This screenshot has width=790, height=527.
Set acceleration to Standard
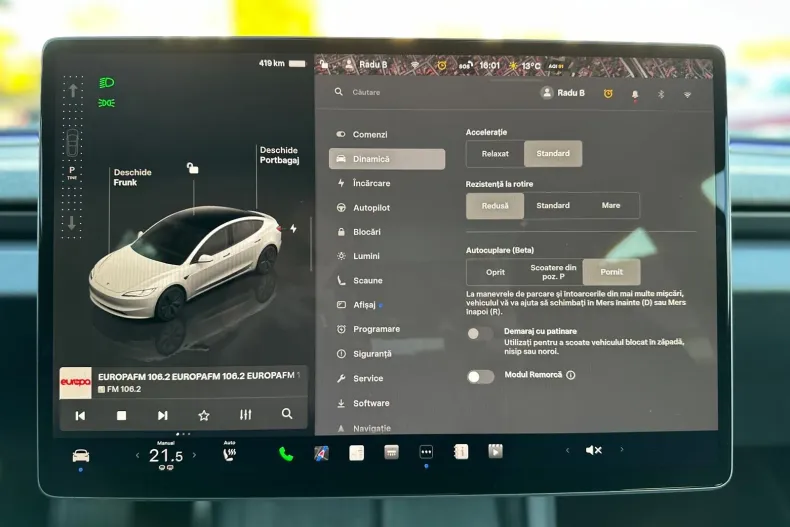pyautogui.click(x=553, y=154)
